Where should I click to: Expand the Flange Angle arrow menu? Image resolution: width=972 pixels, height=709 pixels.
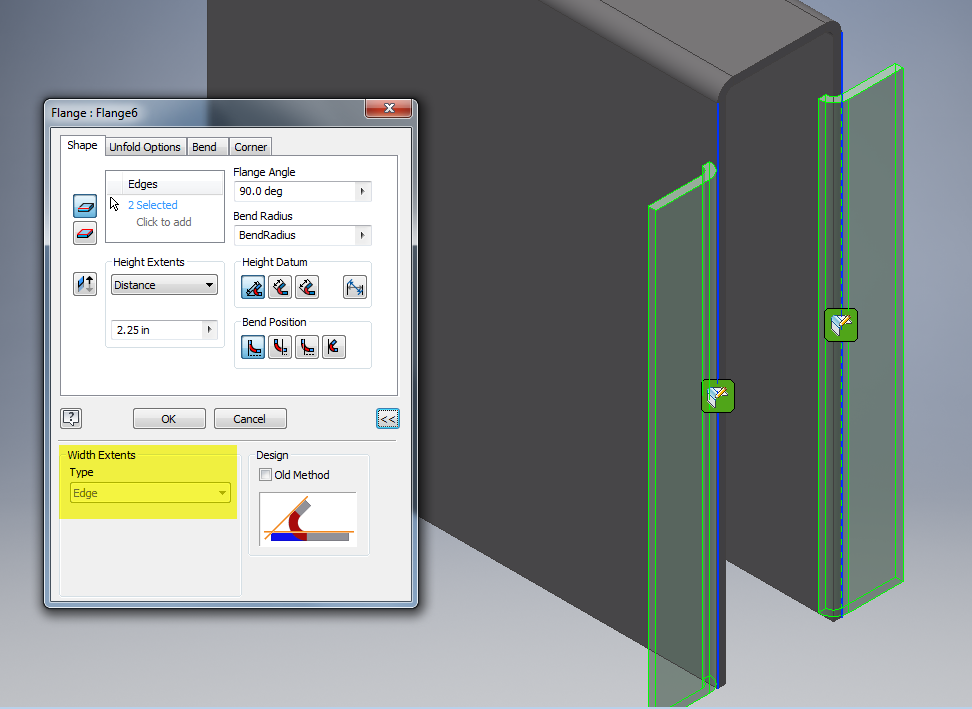(363, 192)
